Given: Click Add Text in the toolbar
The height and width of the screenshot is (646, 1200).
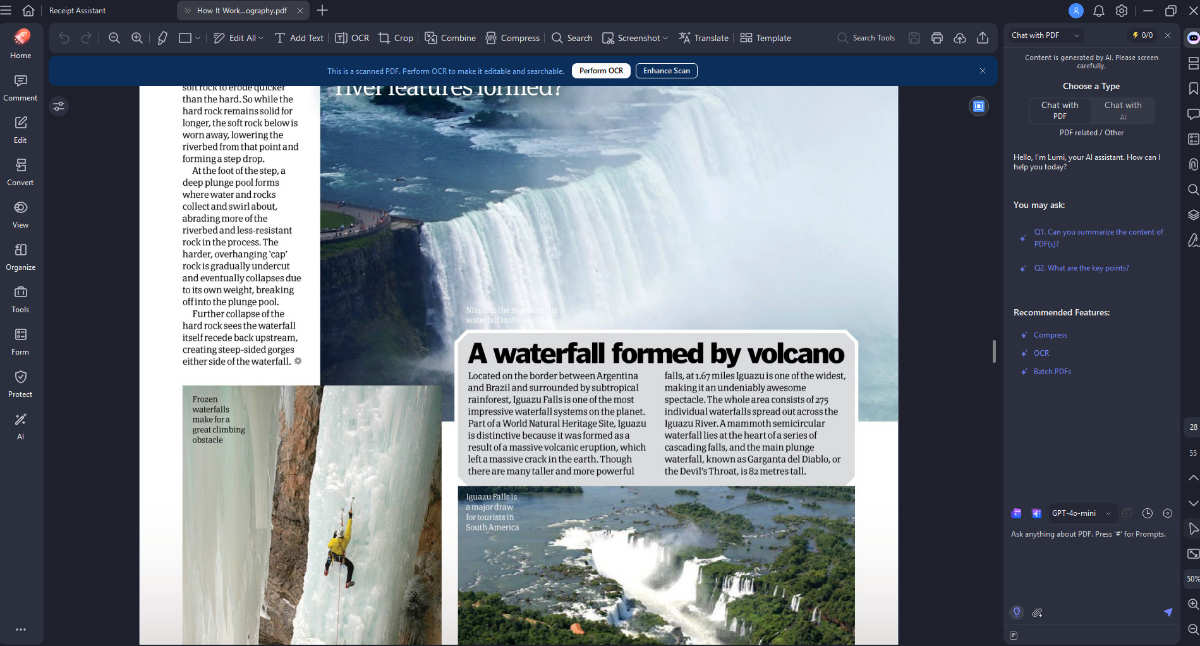Looking at the screenshot, I should (299, 38).
